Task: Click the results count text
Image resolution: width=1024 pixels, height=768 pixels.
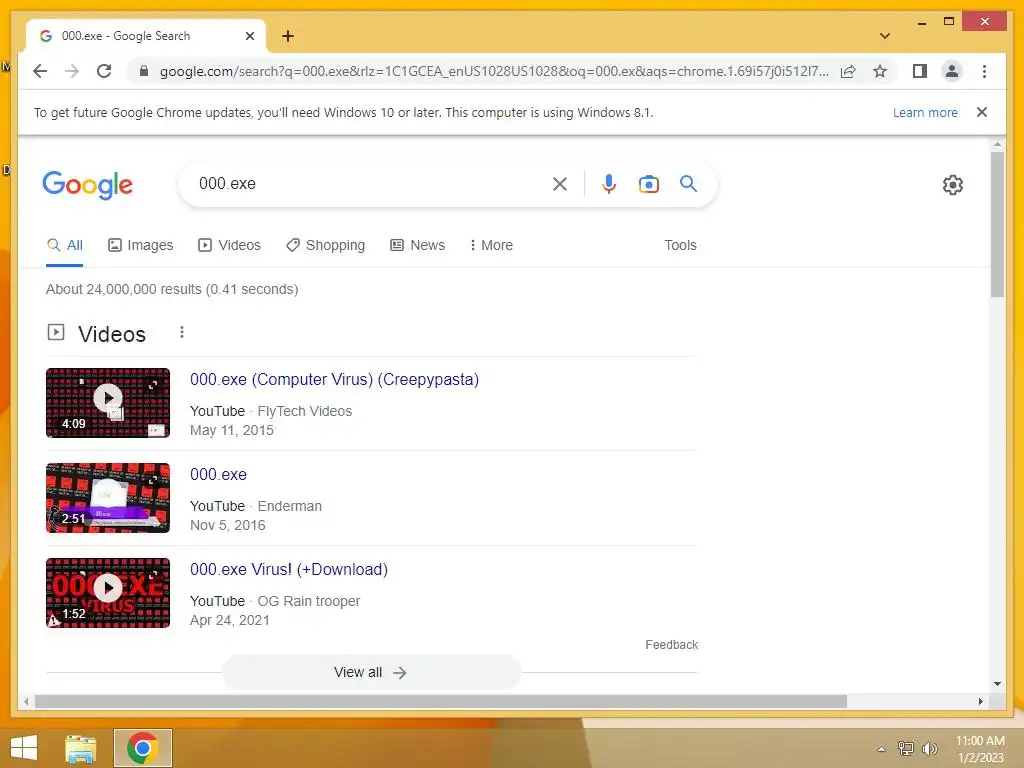Action: (x=172, y=289)
